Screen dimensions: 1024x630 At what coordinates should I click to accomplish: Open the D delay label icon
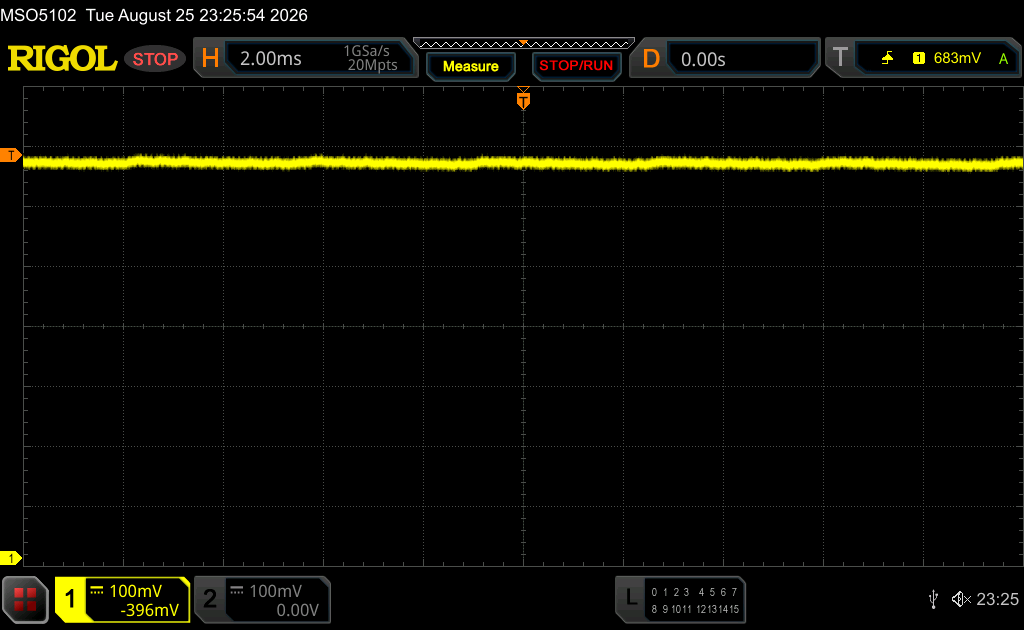tap(651, 59)
